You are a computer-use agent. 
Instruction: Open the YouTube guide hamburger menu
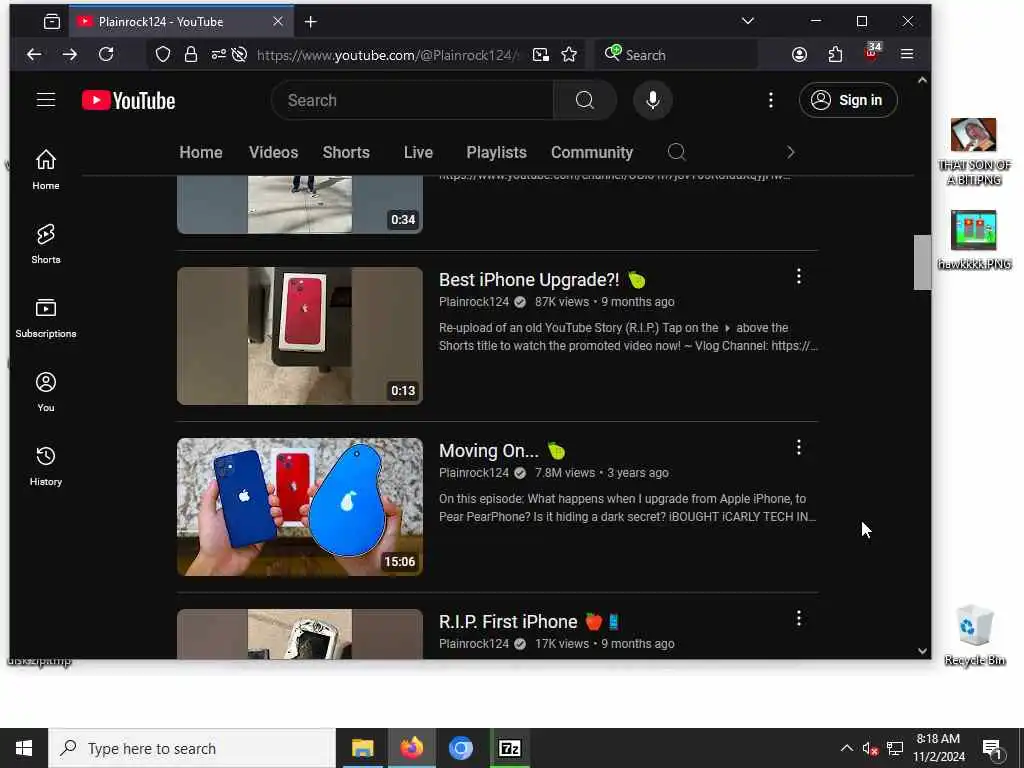46,100
